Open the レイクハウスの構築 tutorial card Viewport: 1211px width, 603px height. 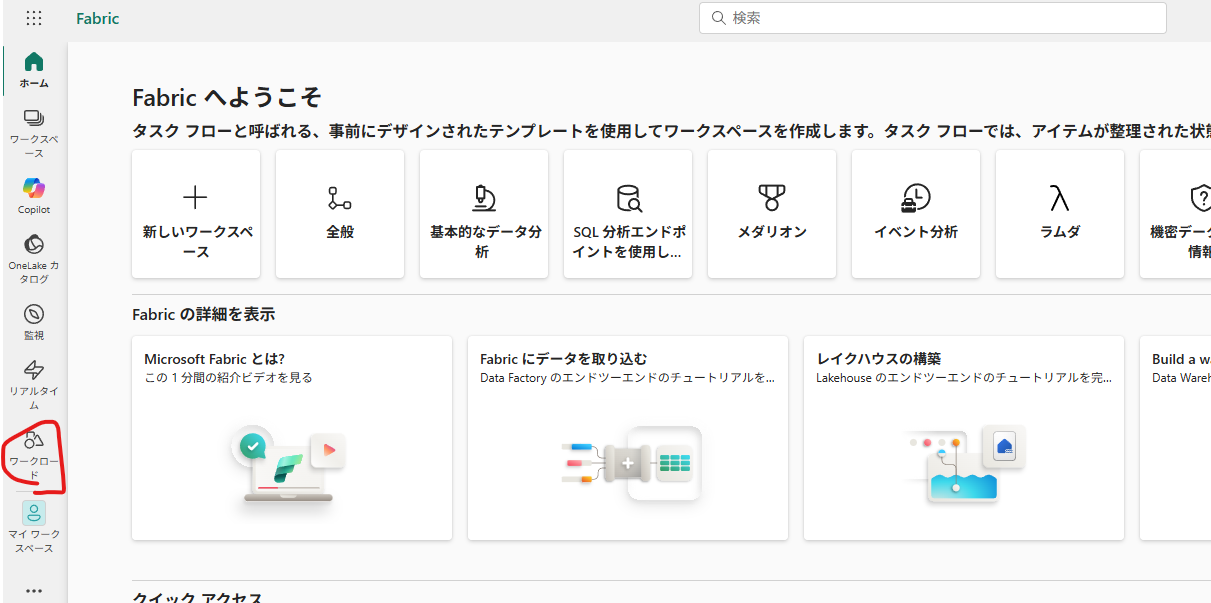[x=964, y=438]
